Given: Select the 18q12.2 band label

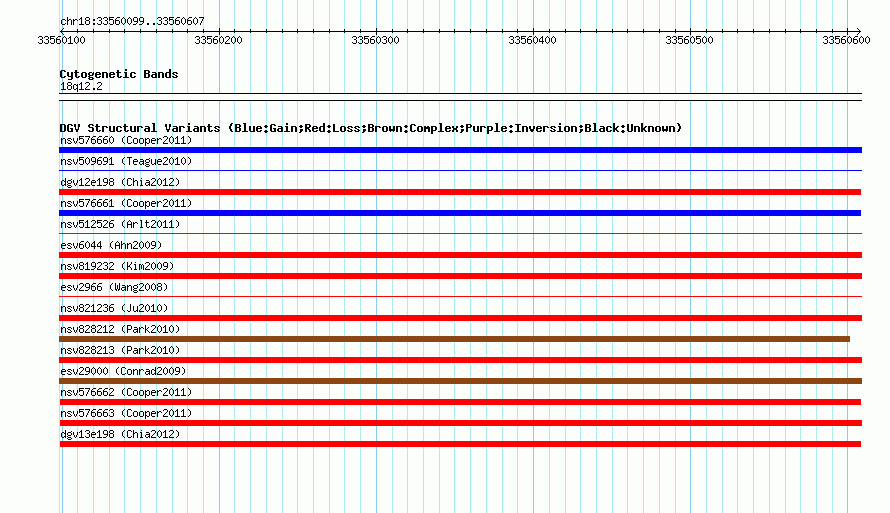Looking at the screenshot, I should pos(81,86).
